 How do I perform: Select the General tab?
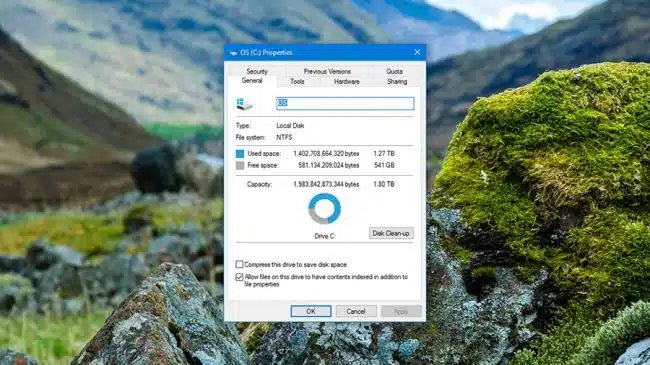[x=252, y=81]
